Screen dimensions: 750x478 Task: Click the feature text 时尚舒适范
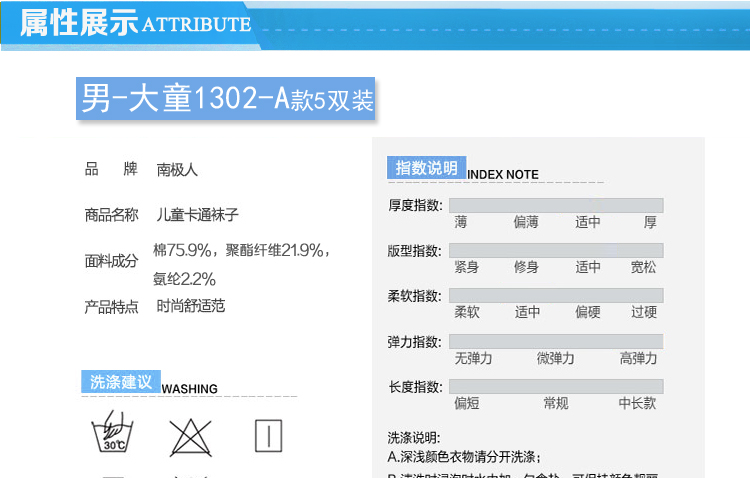pos(190,306)
